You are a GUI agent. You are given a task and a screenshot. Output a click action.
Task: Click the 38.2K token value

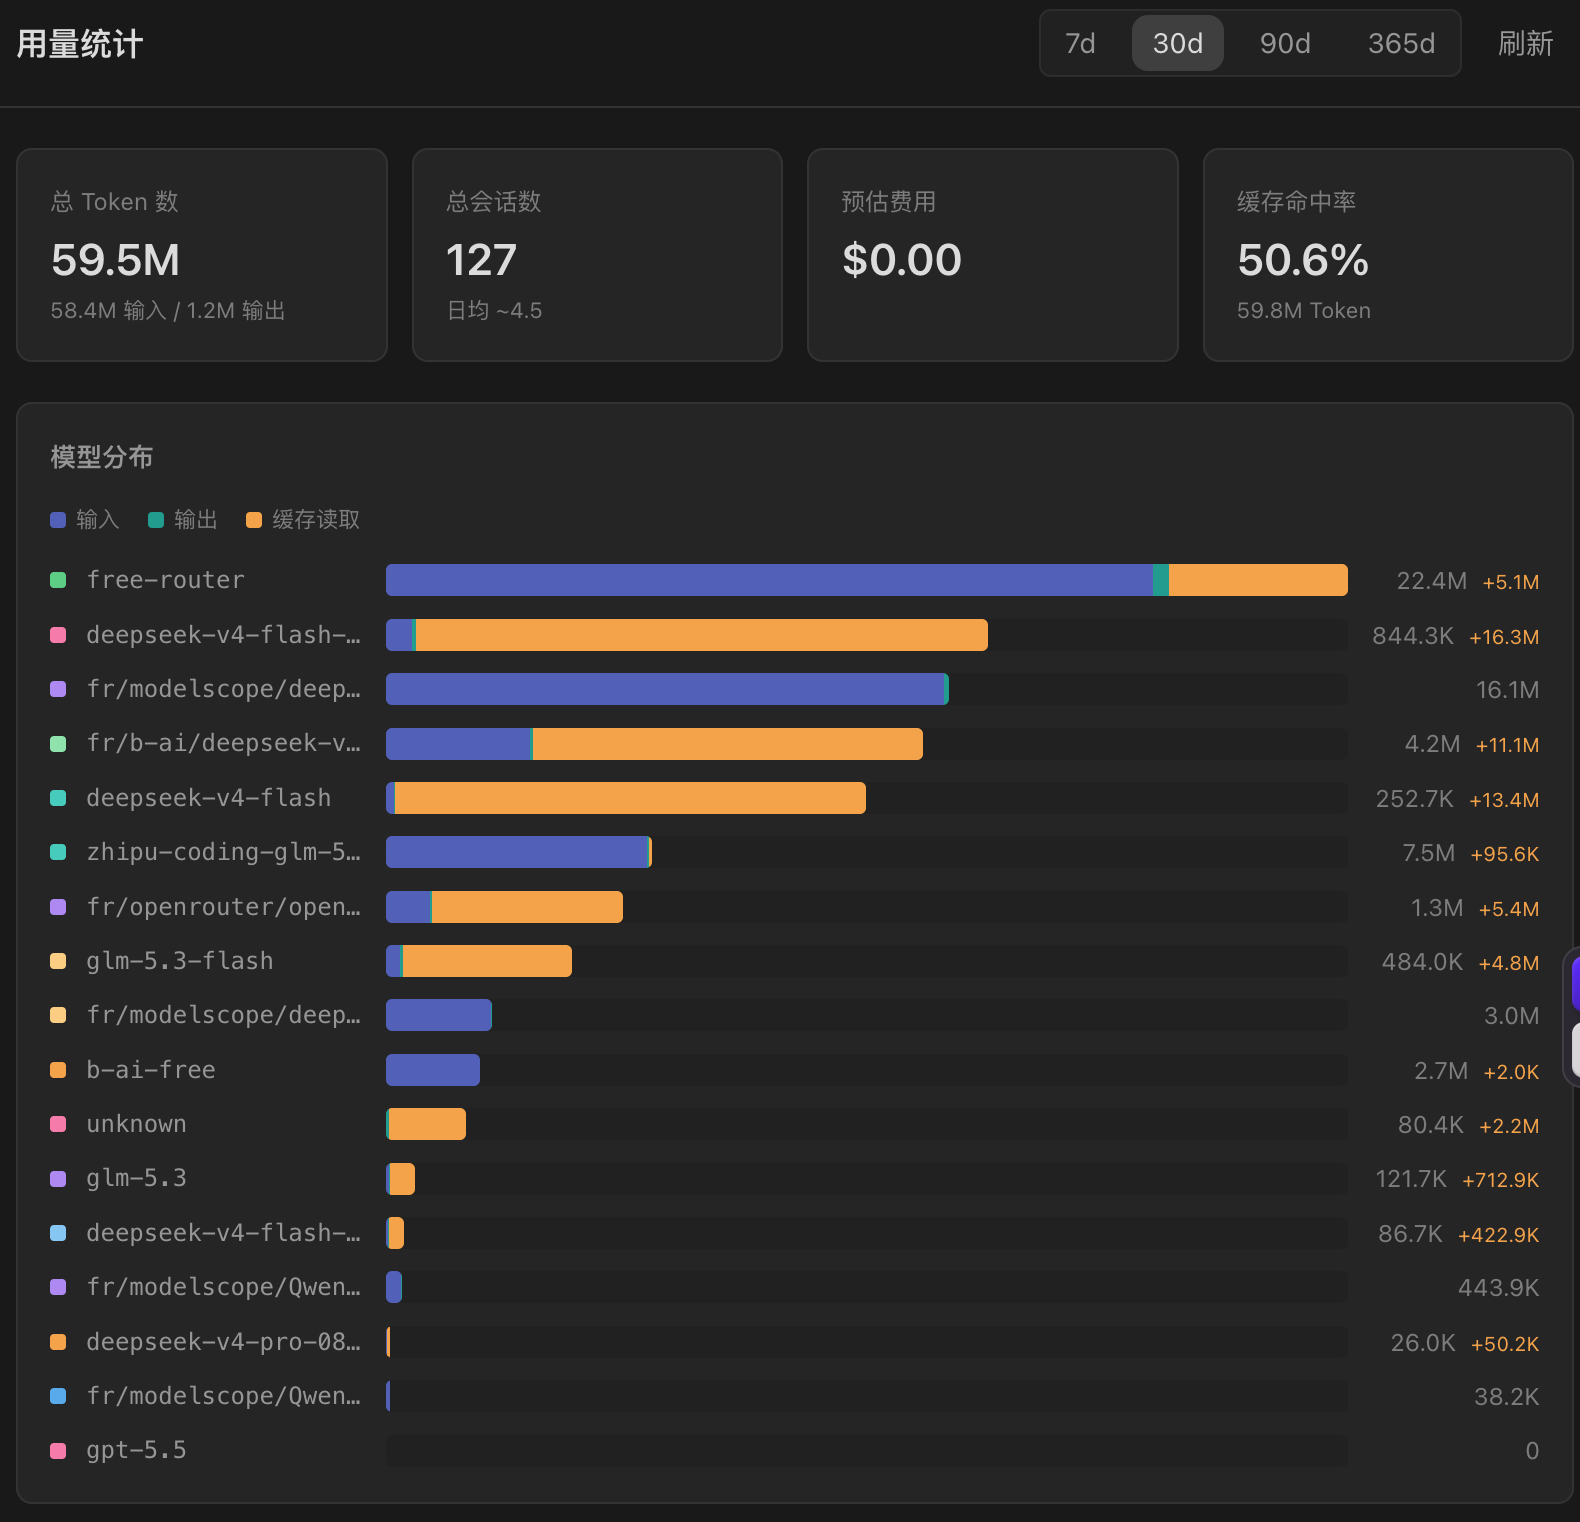(x=1506, y=1397)
